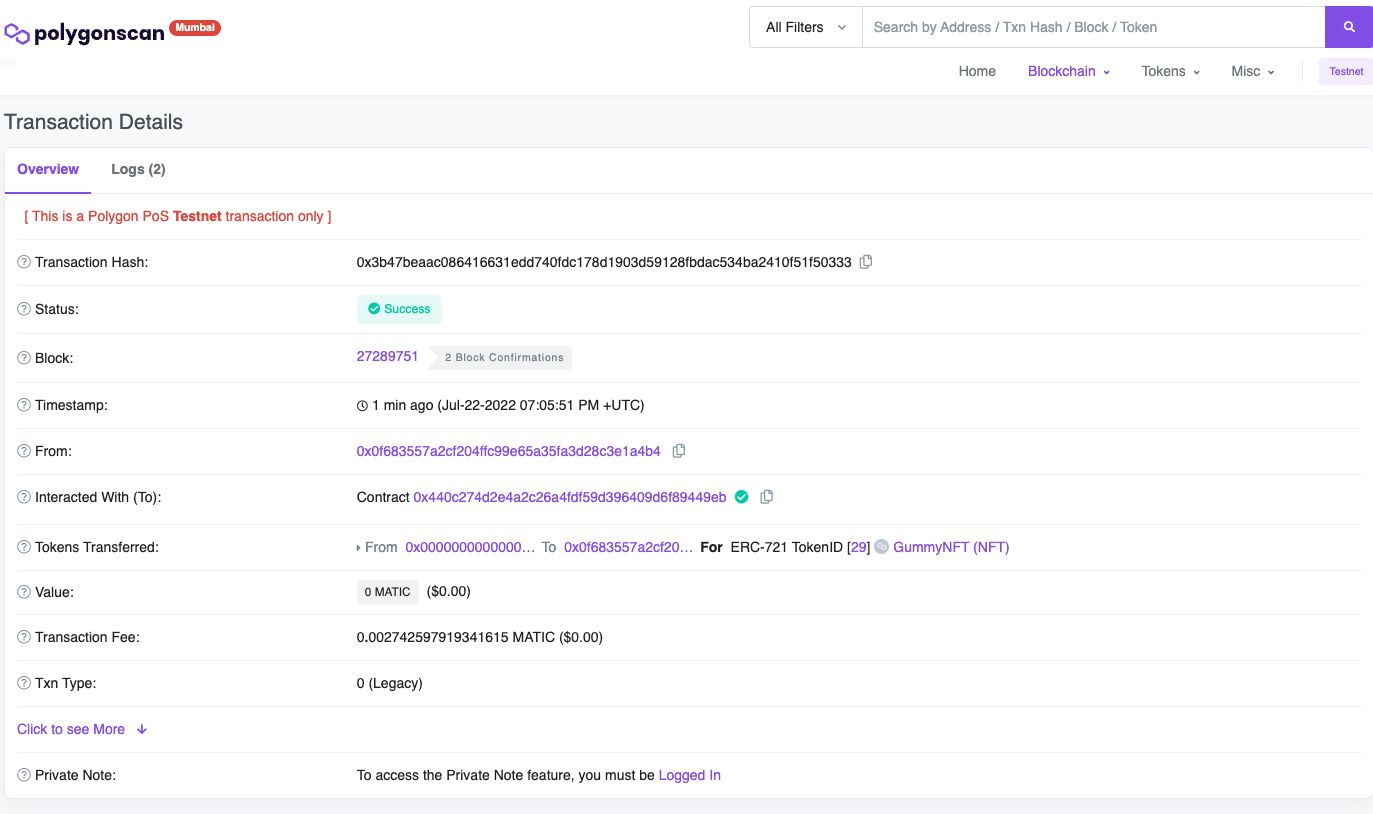Click the down arrow after Click to see More
The image size is (1373, 814).
(141, 729)
